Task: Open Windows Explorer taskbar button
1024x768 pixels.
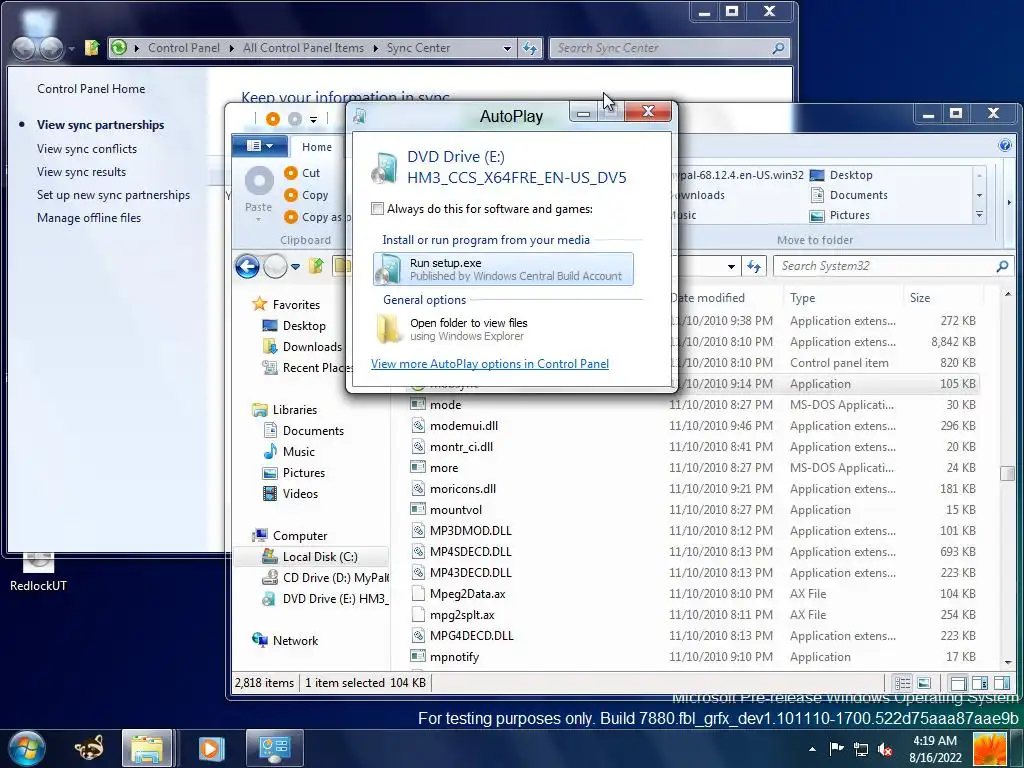Action: (147, 748)
